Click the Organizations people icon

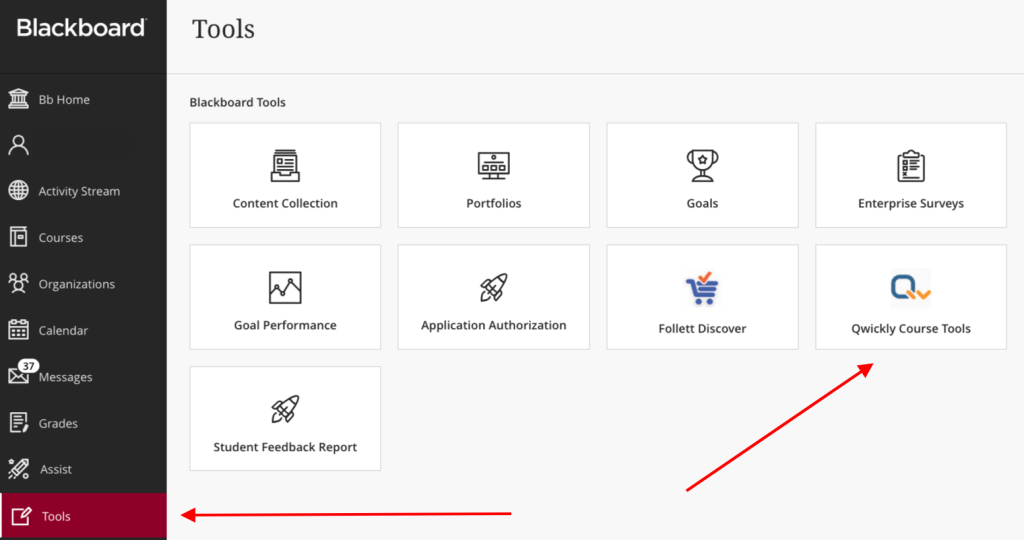point(18,283)
